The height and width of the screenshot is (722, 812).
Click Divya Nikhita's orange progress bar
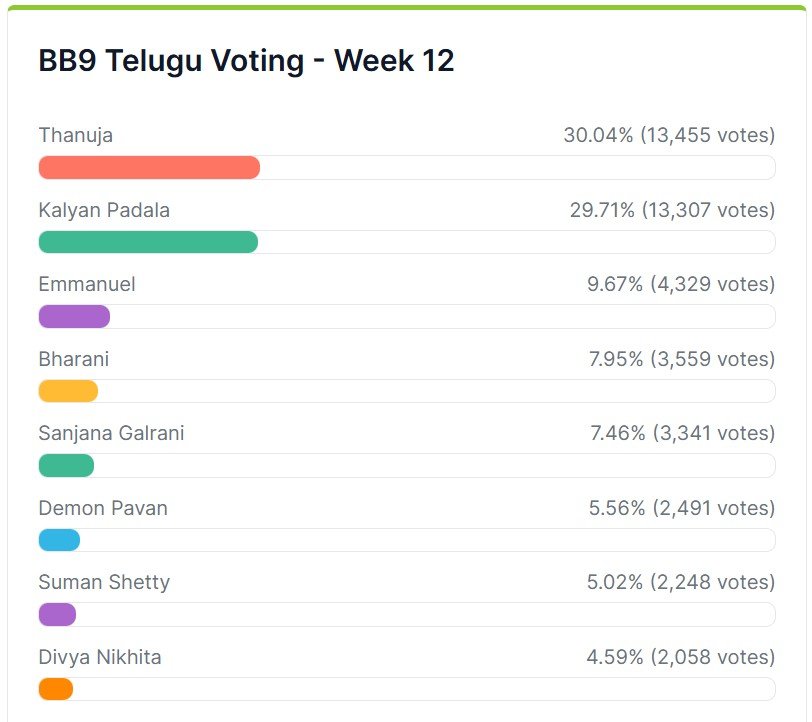[x=56, y=689]
